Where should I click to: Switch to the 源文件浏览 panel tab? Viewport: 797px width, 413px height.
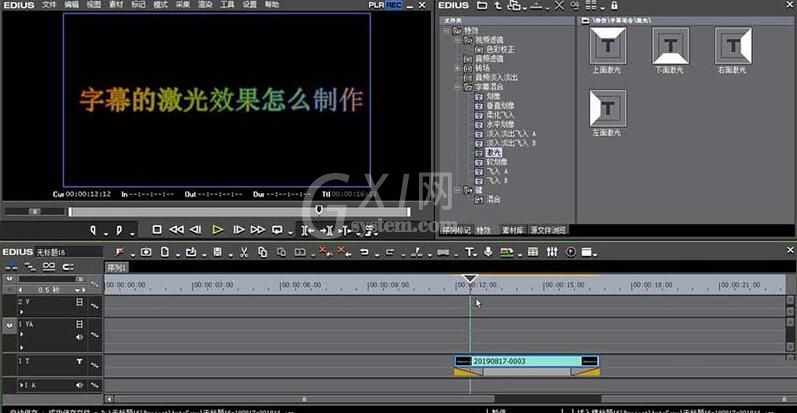point(548,230)
